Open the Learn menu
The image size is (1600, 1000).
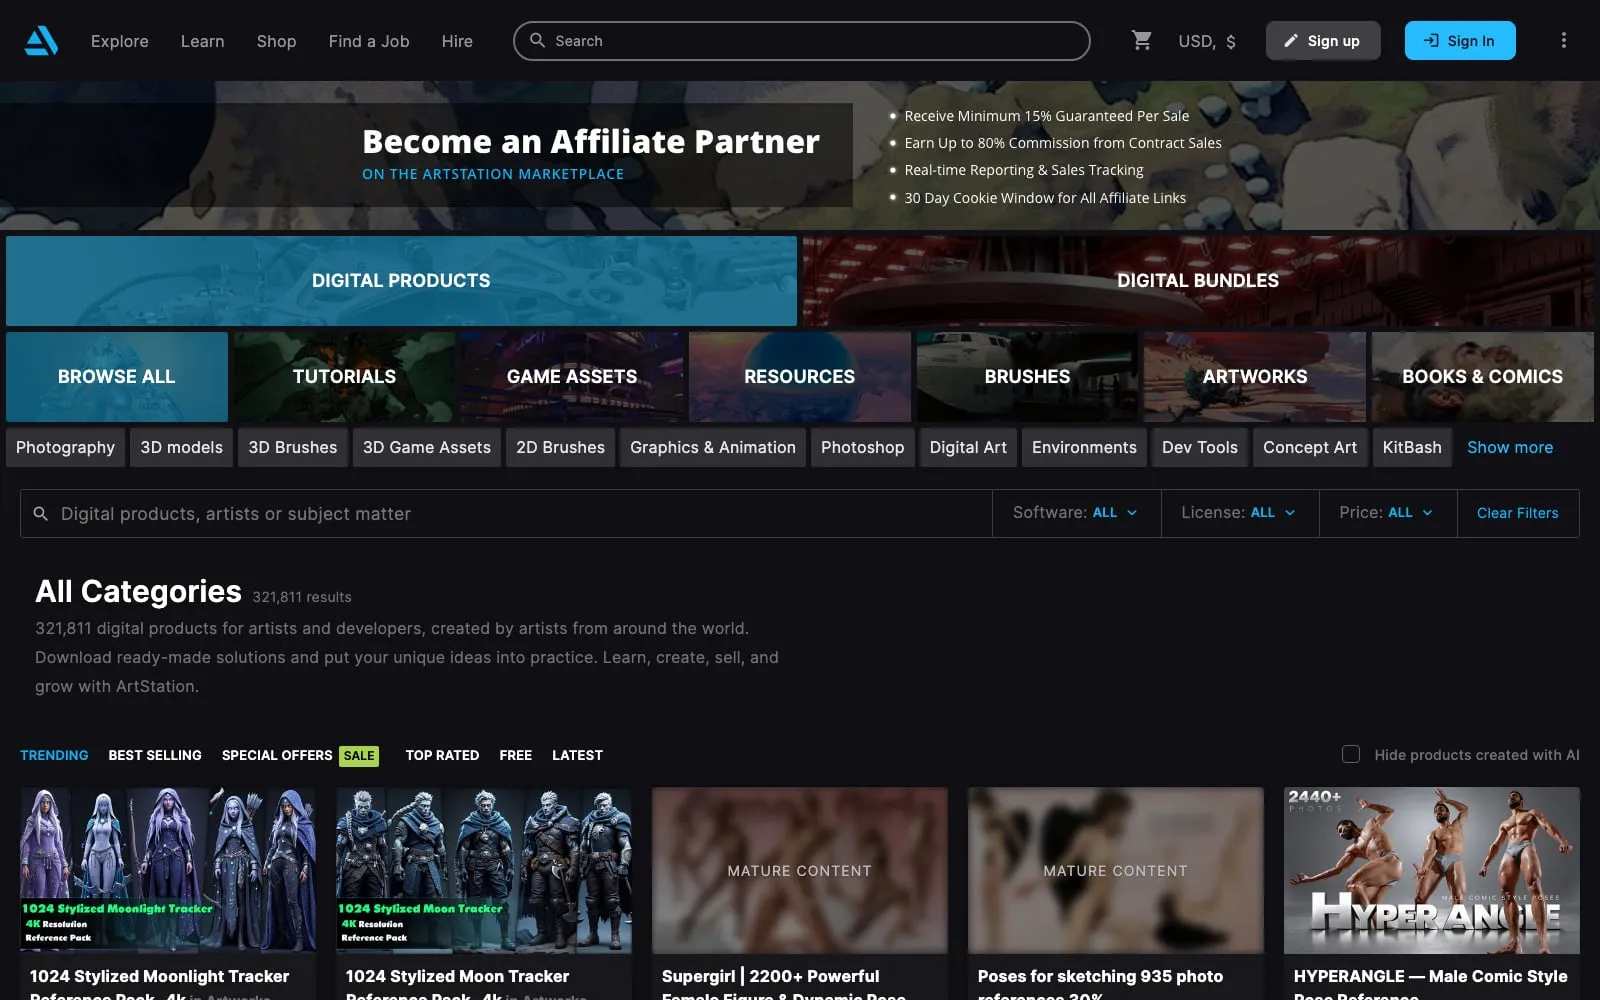(x=203, y=41)
